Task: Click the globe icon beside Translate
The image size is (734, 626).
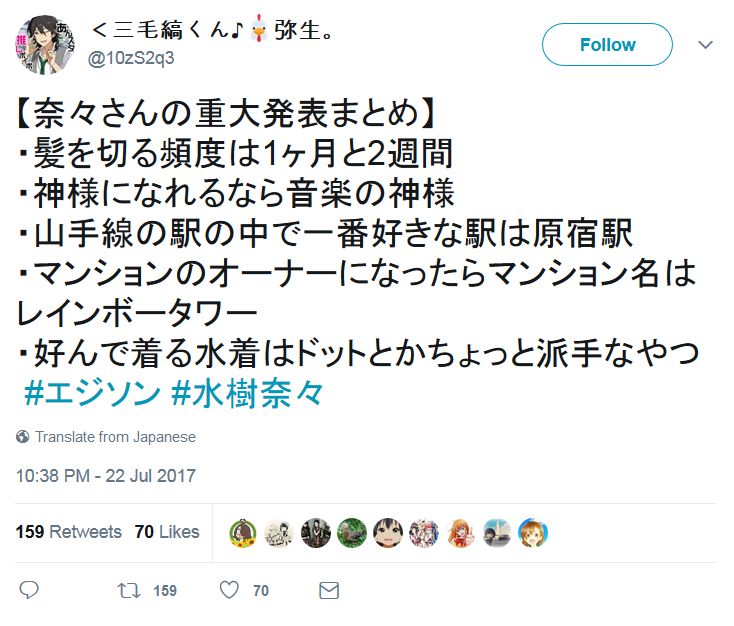Action: pos(22,436)
